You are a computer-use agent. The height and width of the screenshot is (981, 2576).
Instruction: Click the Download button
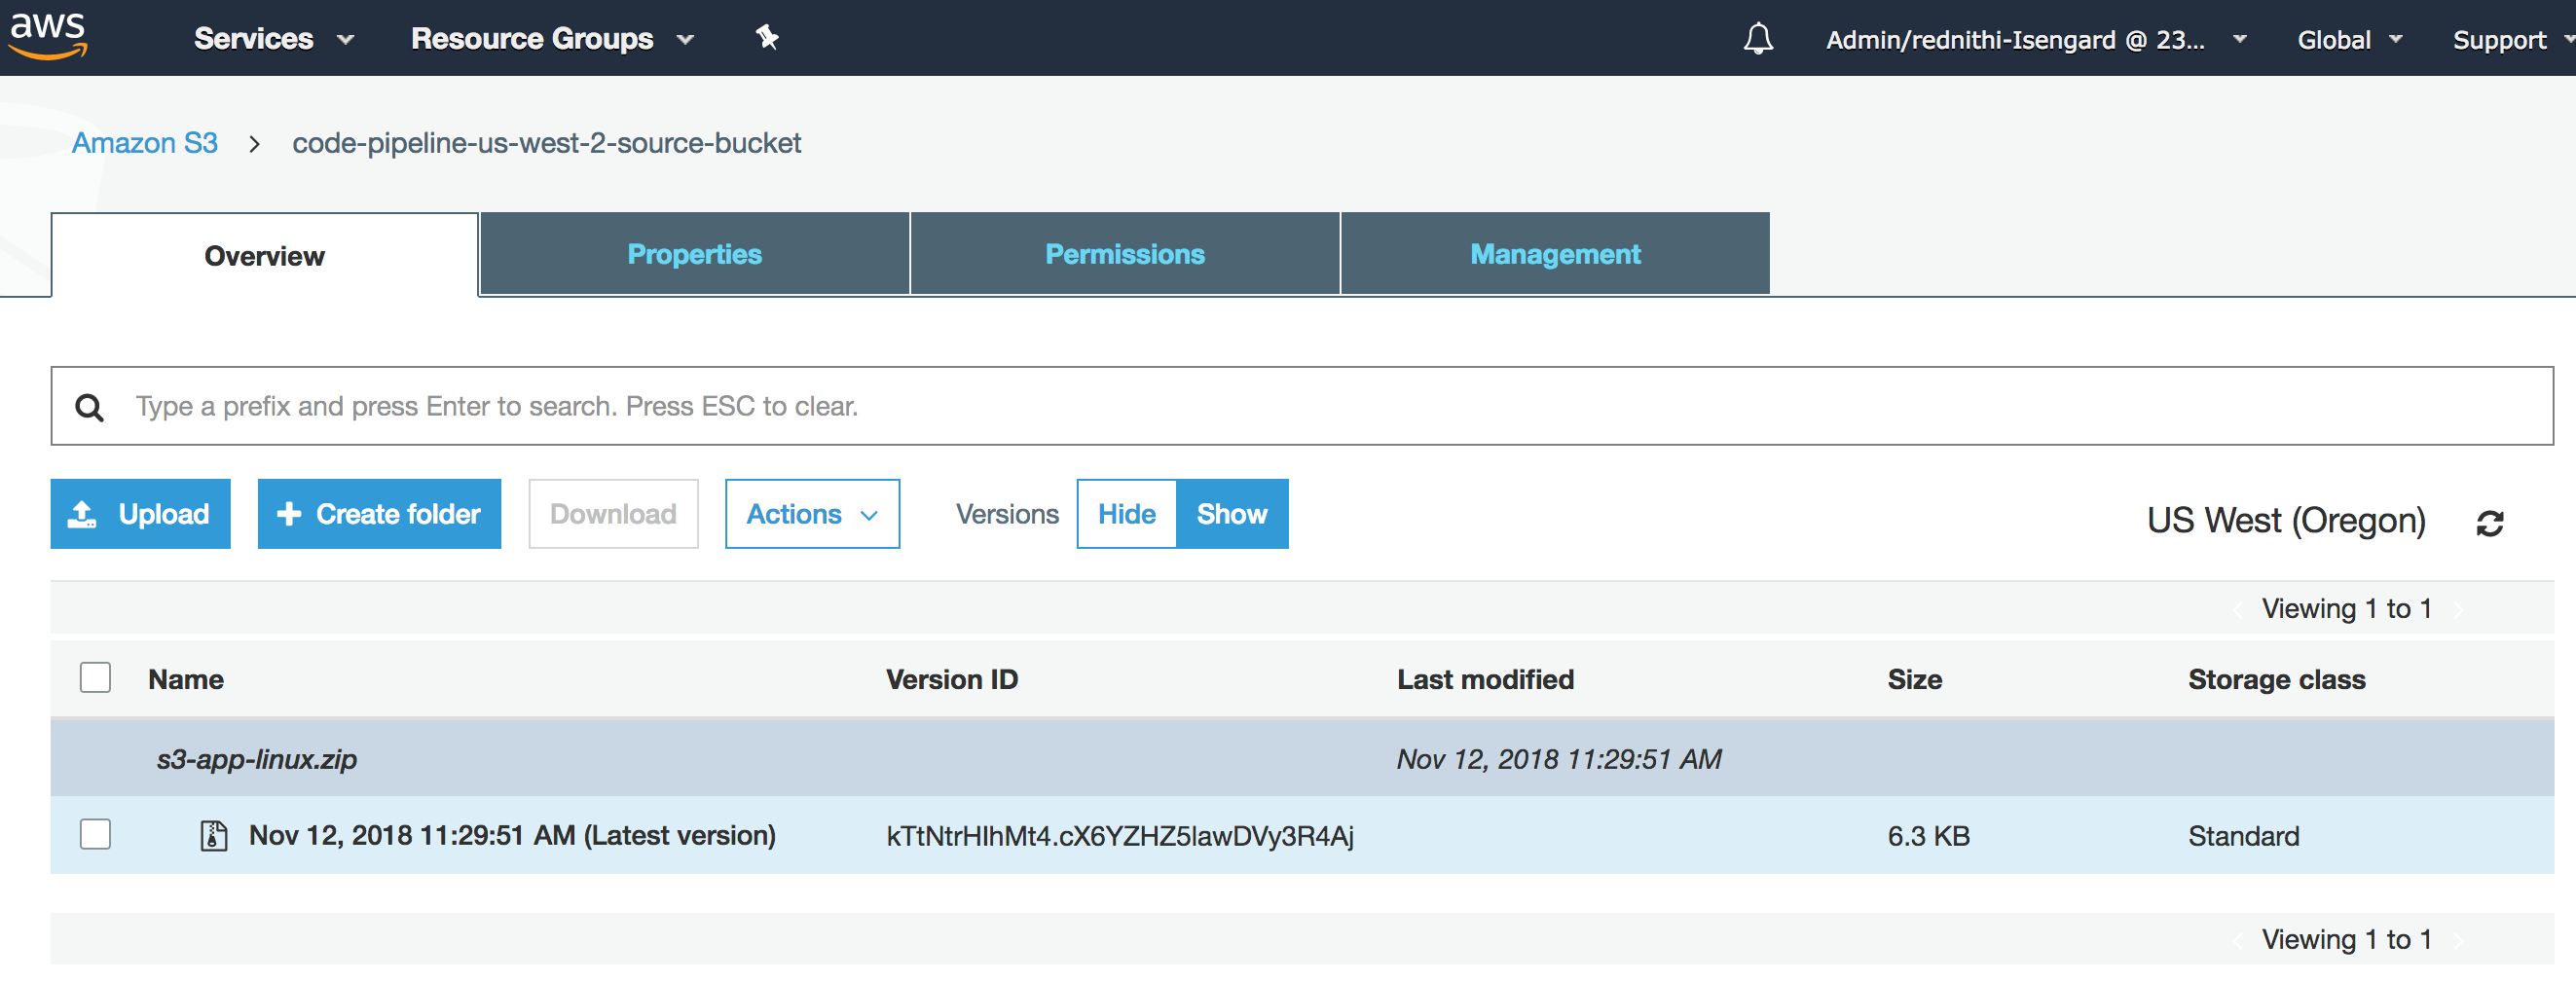613,514
